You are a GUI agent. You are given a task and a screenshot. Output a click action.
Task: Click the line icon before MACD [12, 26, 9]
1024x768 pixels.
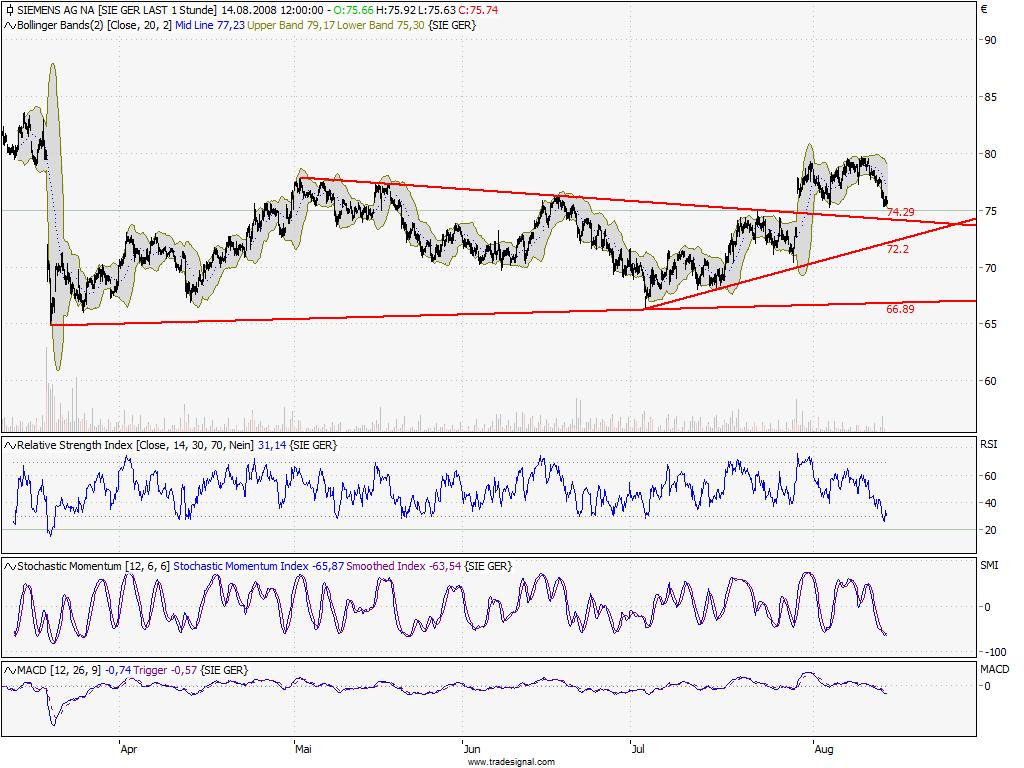click(10, 670)
